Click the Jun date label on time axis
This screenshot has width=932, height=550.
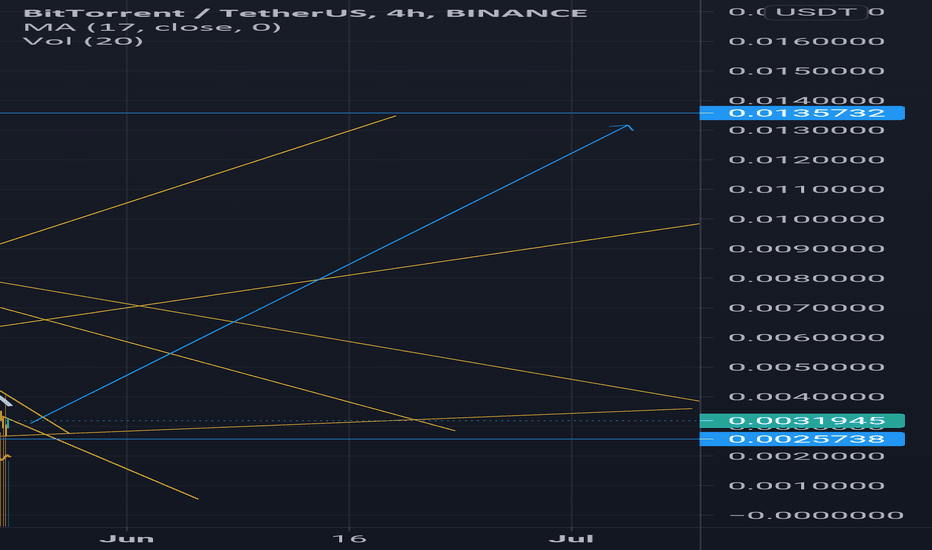(x=127, y=539)
